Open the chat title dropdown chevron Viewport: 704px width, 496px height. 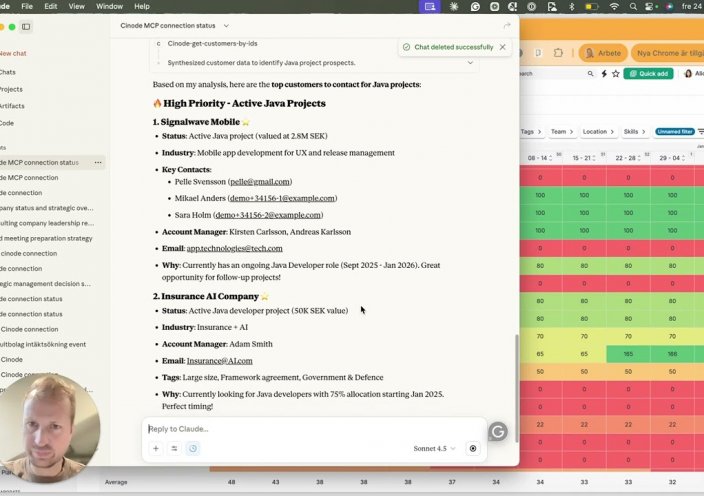(x=226, y=26)
